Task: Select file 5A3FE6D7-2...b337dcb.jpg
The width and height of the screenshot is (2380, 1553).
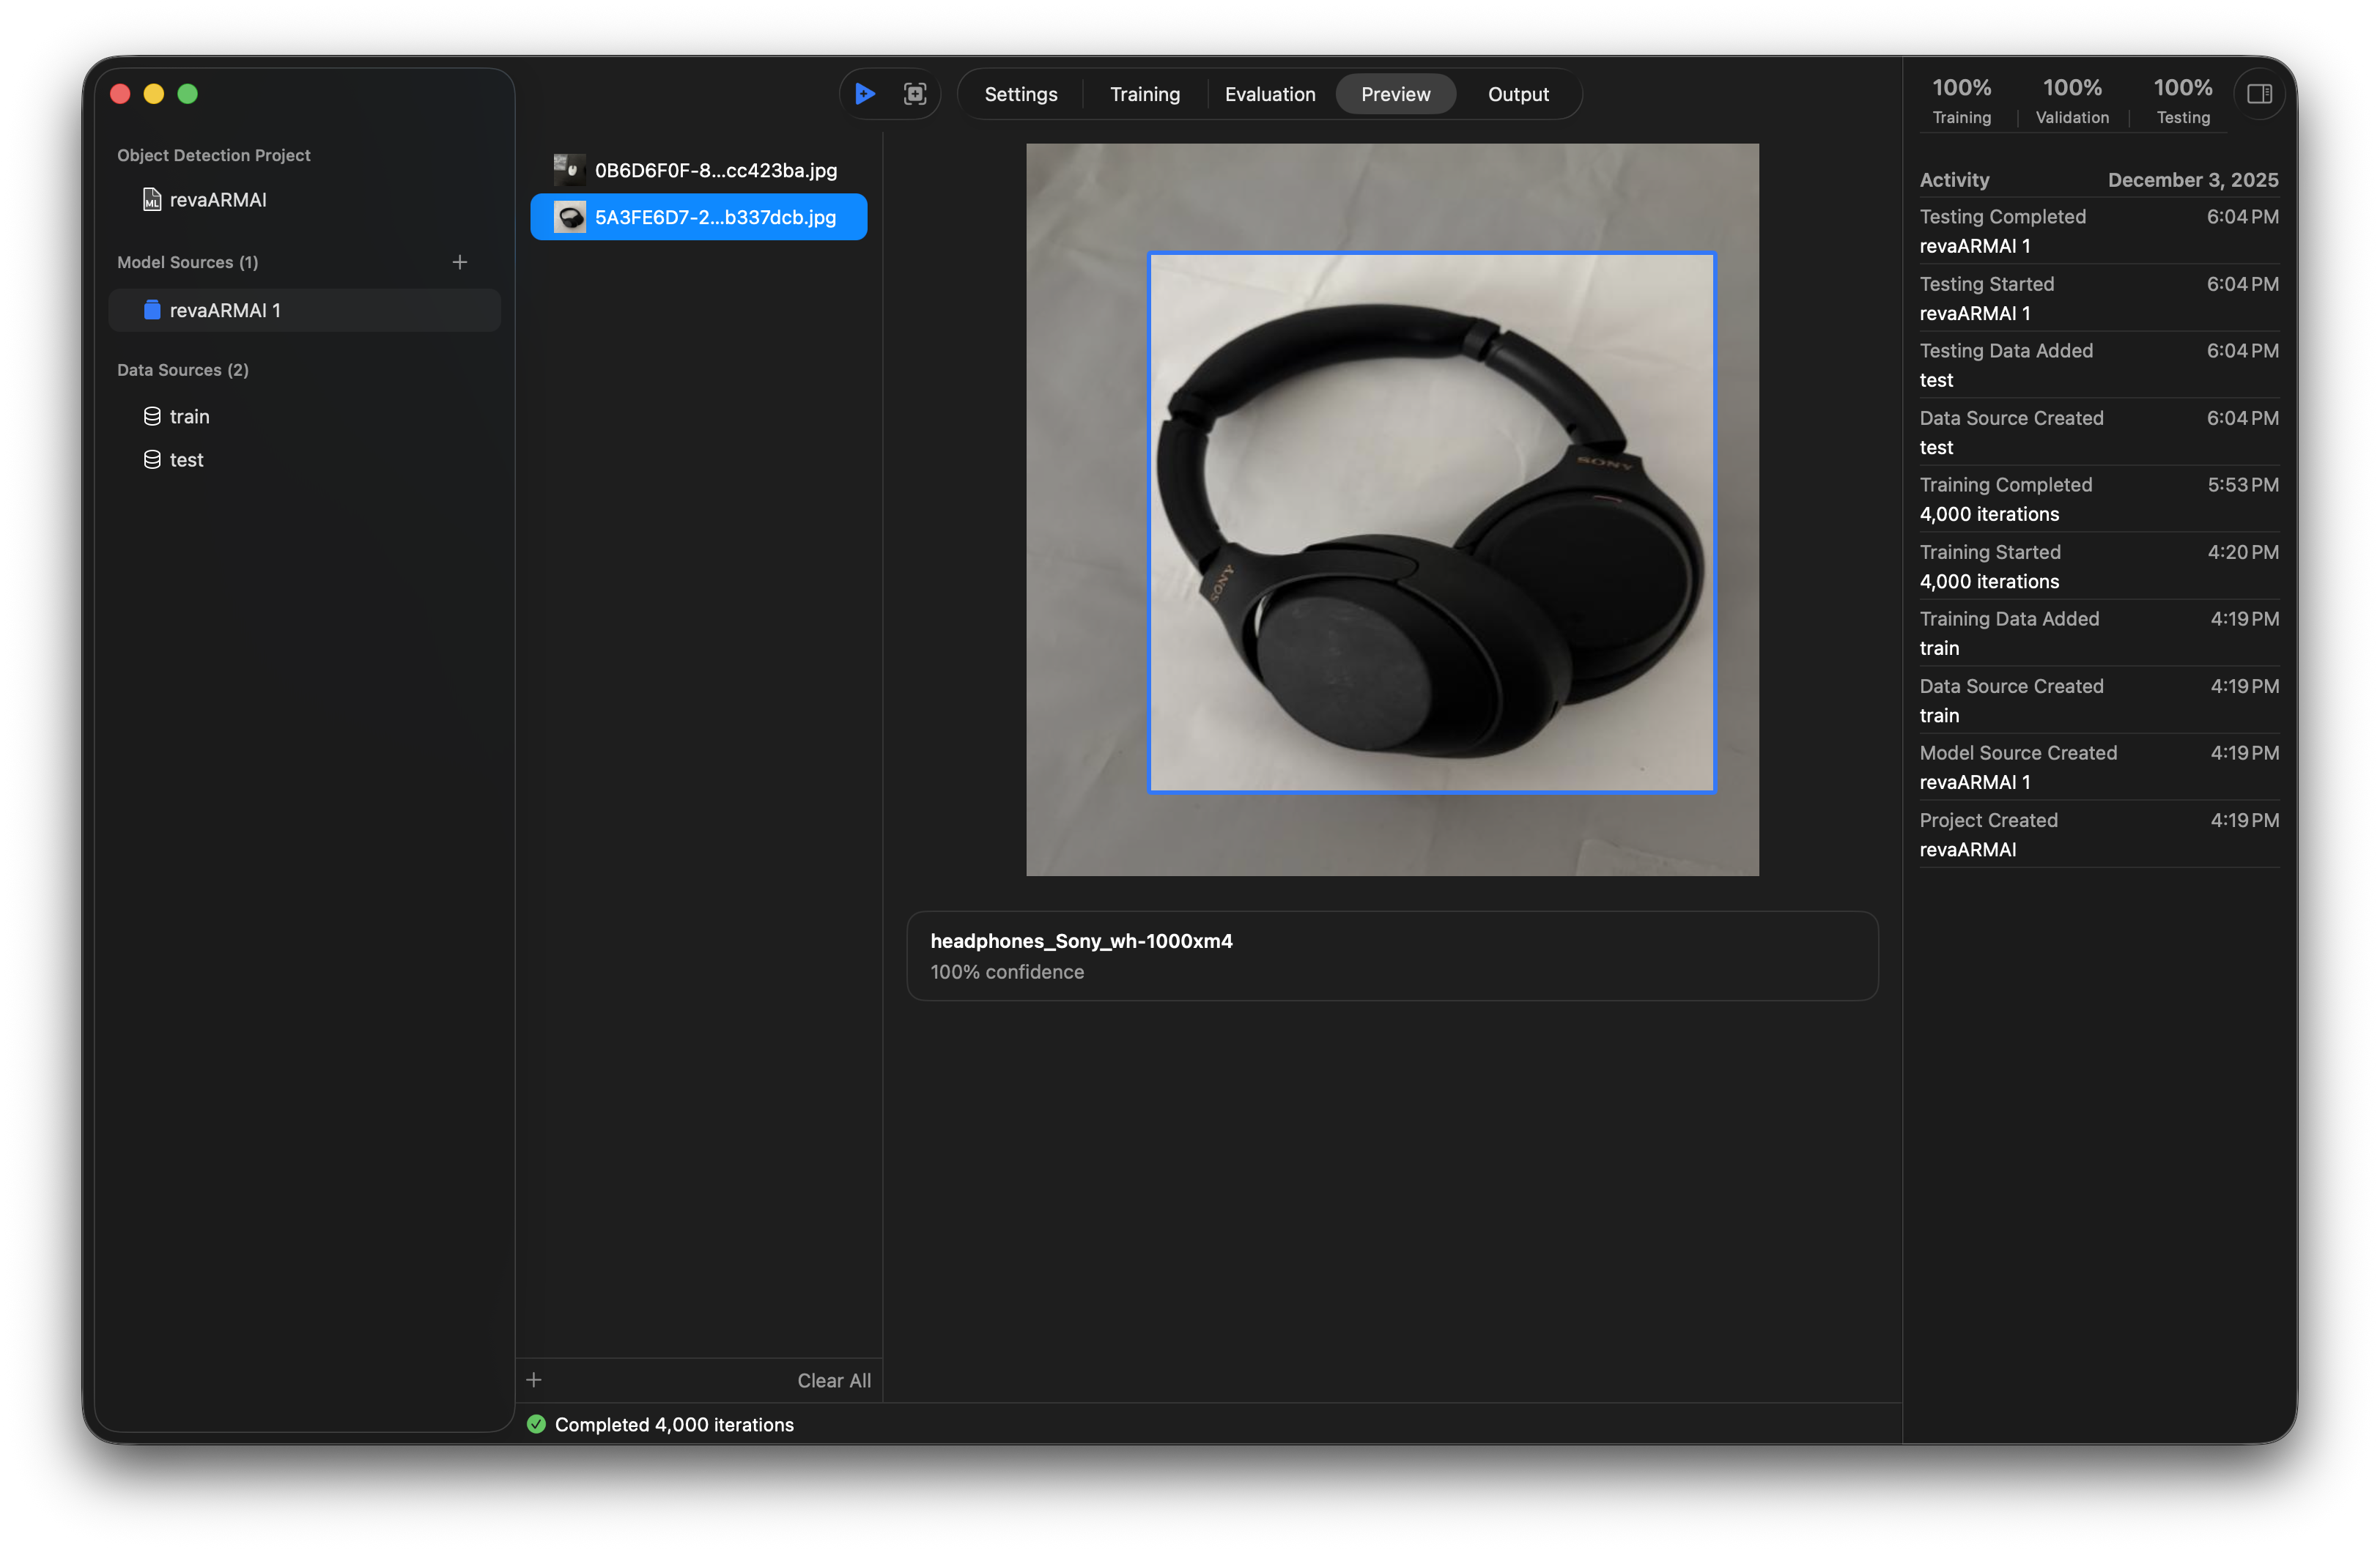Action: (x=699, y=217)
